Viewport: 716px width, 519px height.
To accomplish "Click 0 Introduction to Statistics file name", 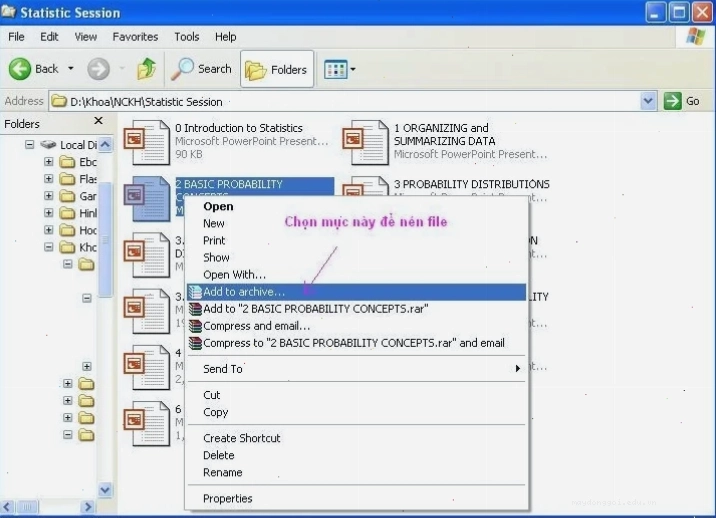I will pos(239,128).
